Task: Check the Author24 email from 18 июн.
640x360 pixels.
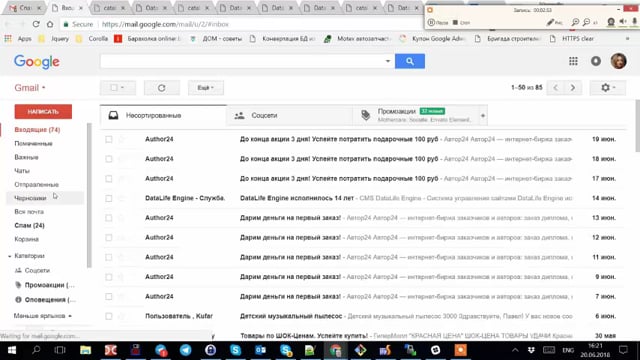Action: (109, 159)
